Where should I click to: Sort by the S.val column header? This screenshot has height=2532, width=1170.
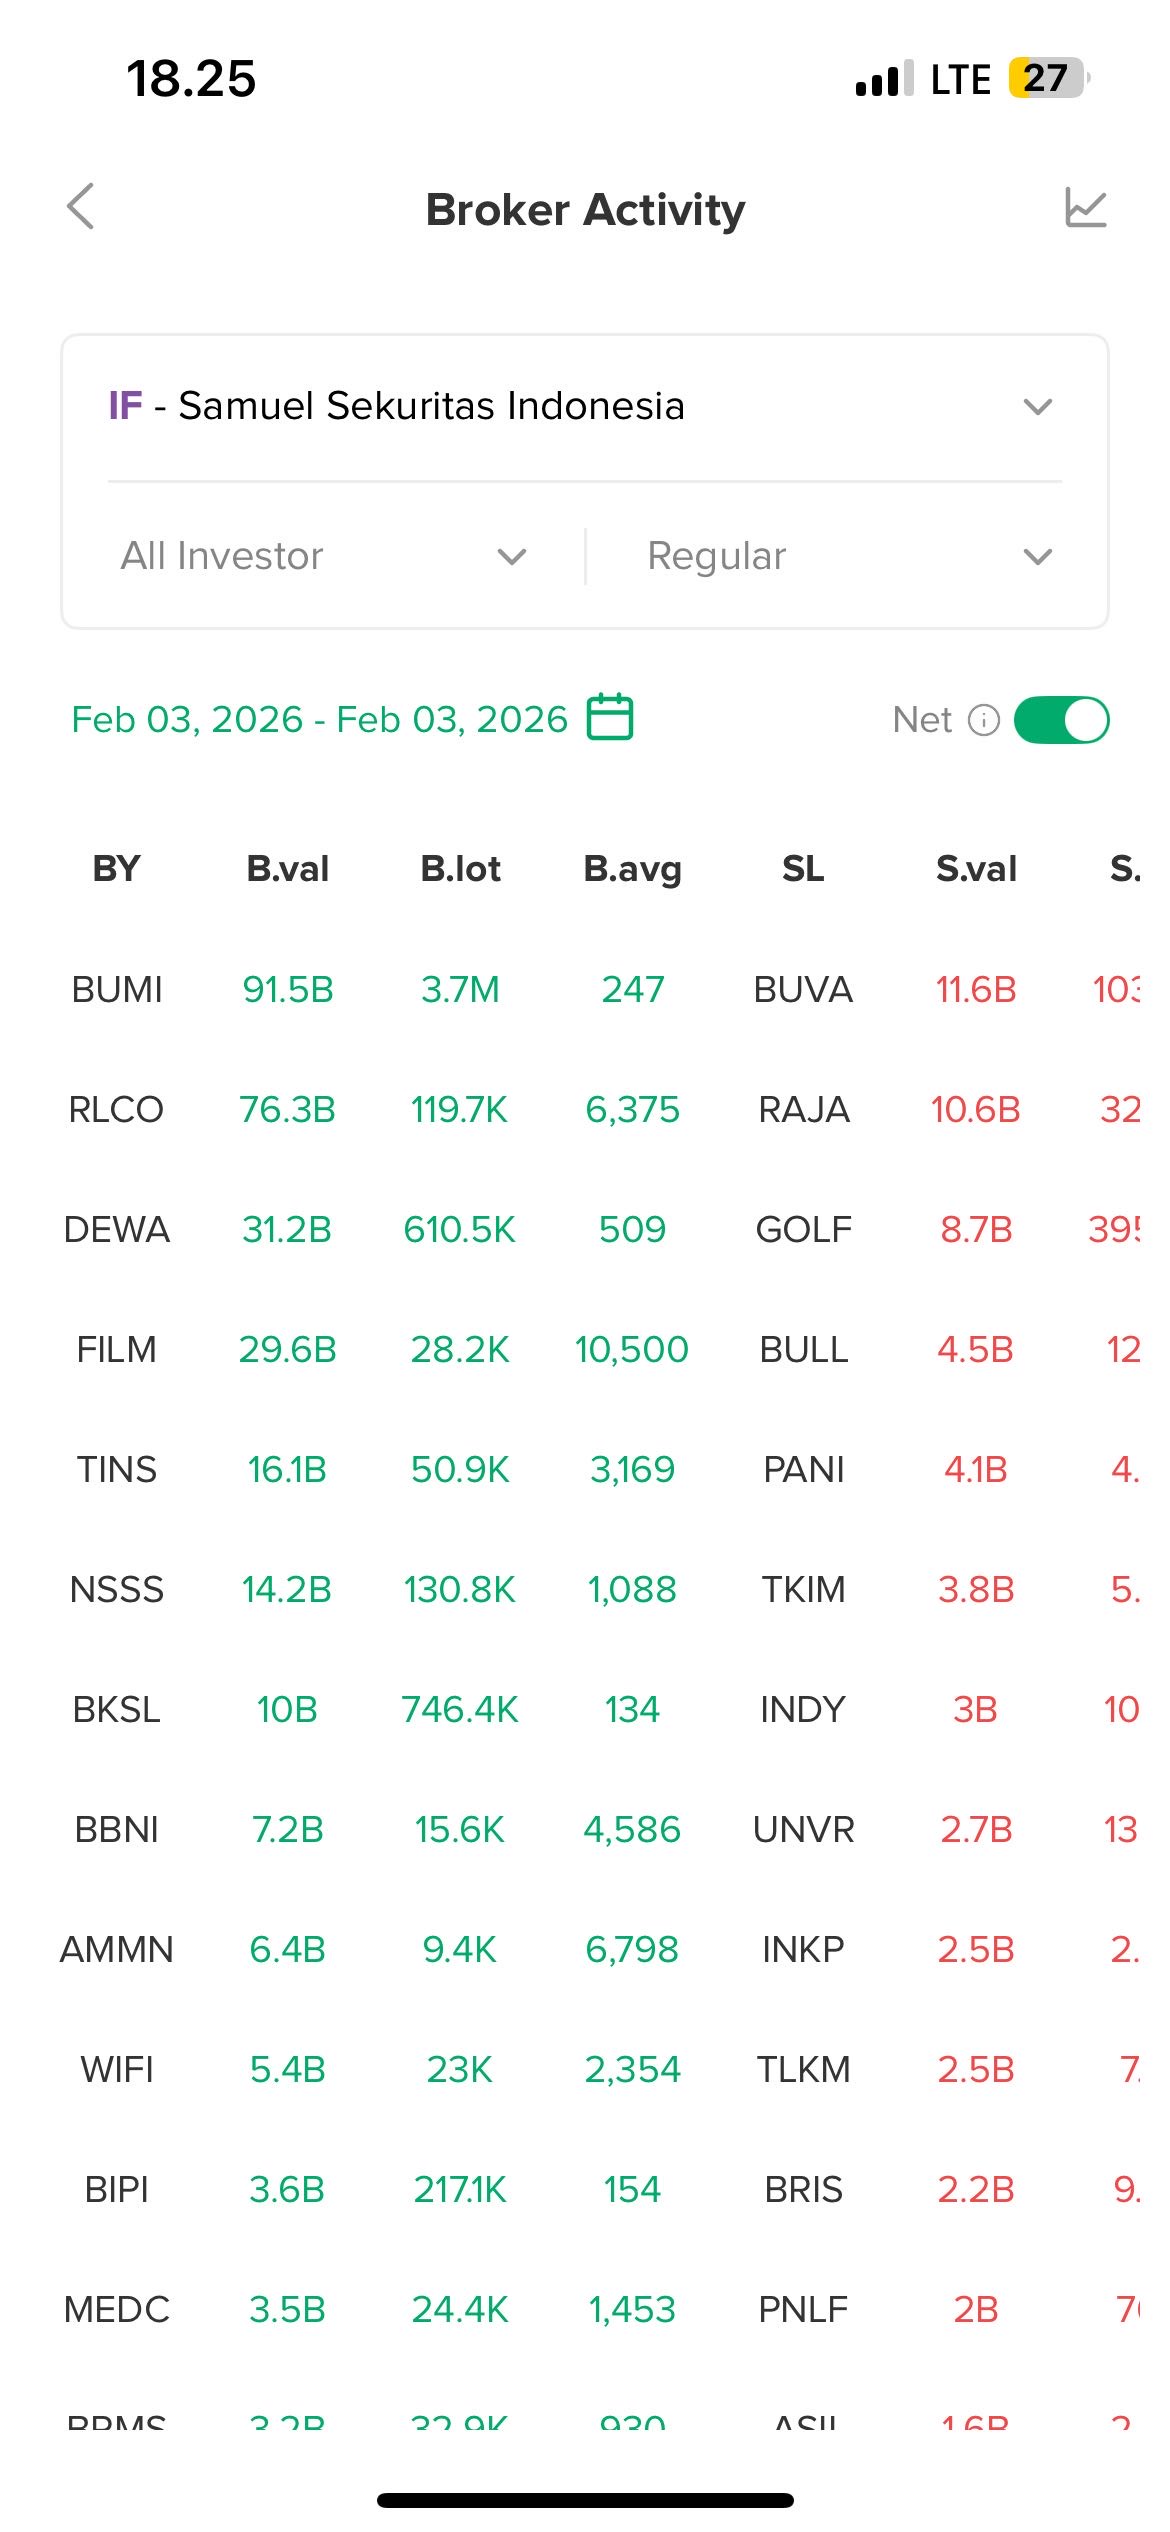pos(976,869)
